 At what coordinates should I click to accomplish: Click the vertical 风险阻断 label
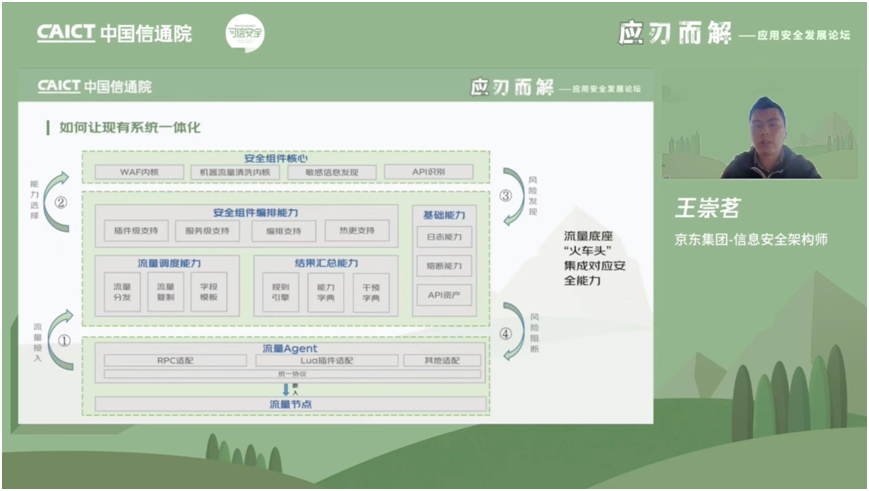pos(534,333)
